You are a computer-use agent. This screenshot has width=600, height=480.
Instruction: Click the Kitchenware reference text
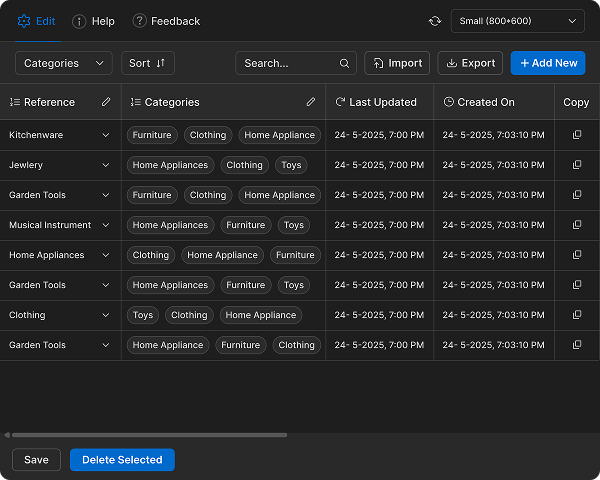36,135
